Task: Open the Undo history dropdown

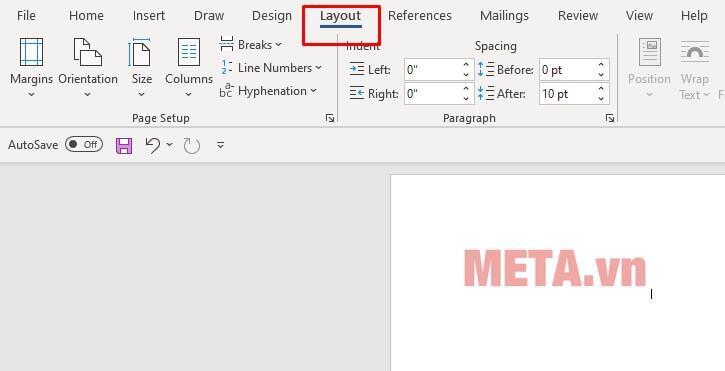Action: tap(169, 145)
